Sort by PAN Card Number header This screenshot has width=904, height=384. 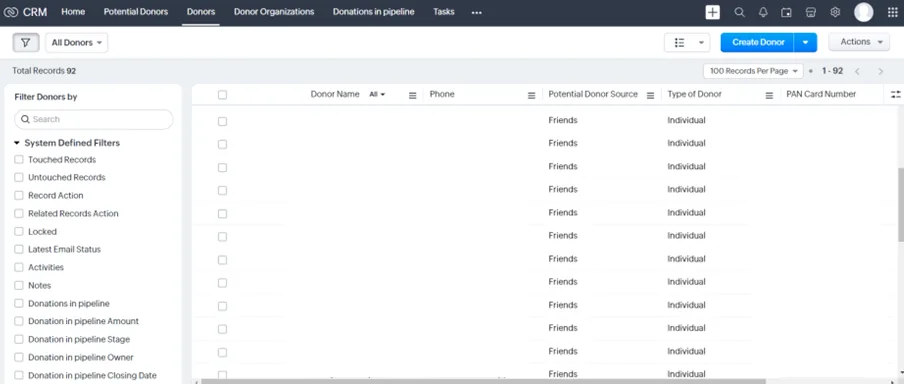[821, 94]
